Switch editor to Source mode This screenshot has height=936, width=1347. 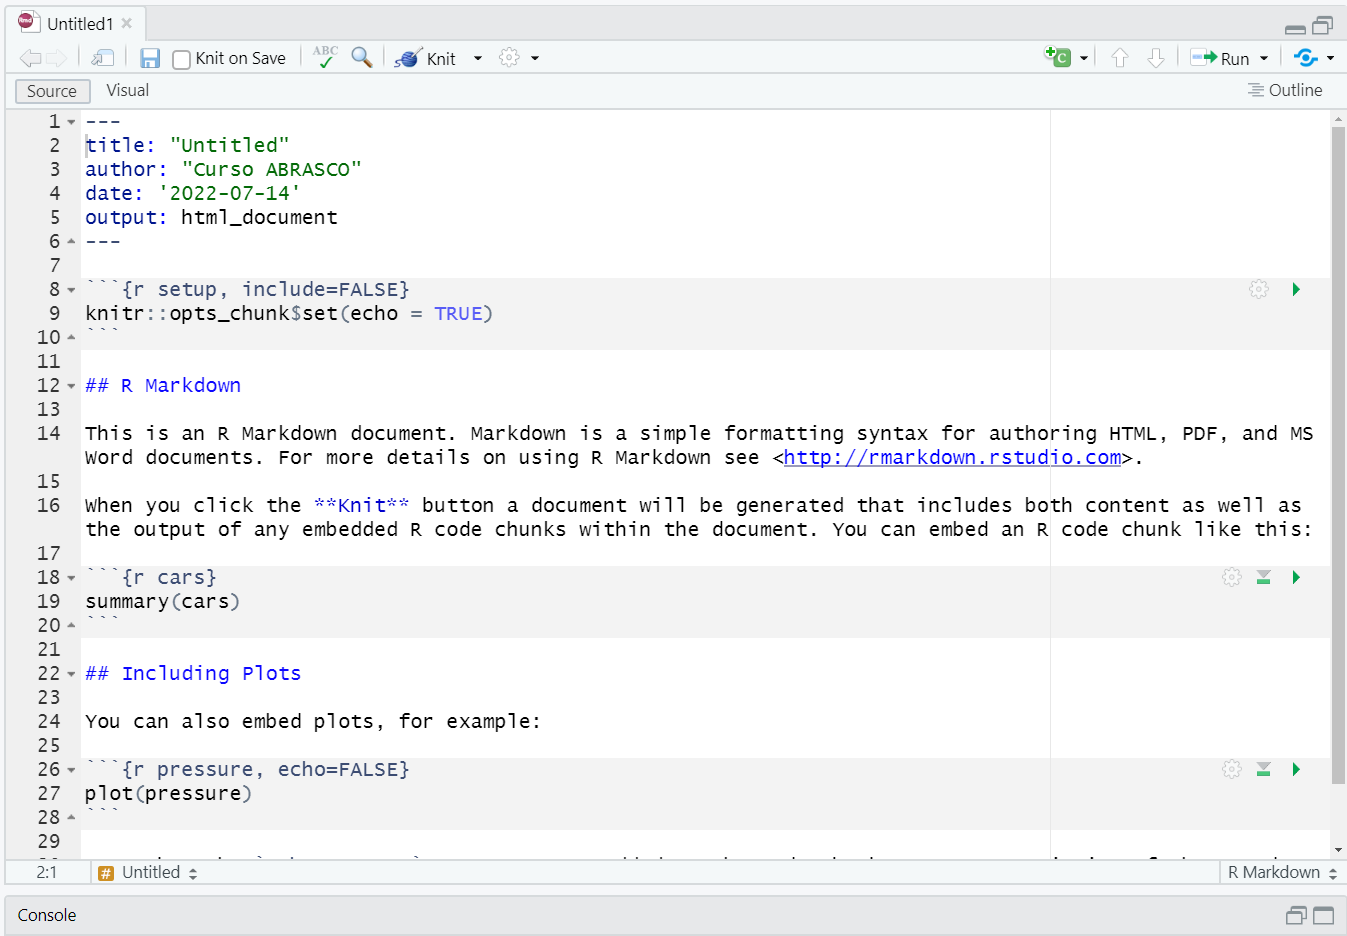coord(52,91)
